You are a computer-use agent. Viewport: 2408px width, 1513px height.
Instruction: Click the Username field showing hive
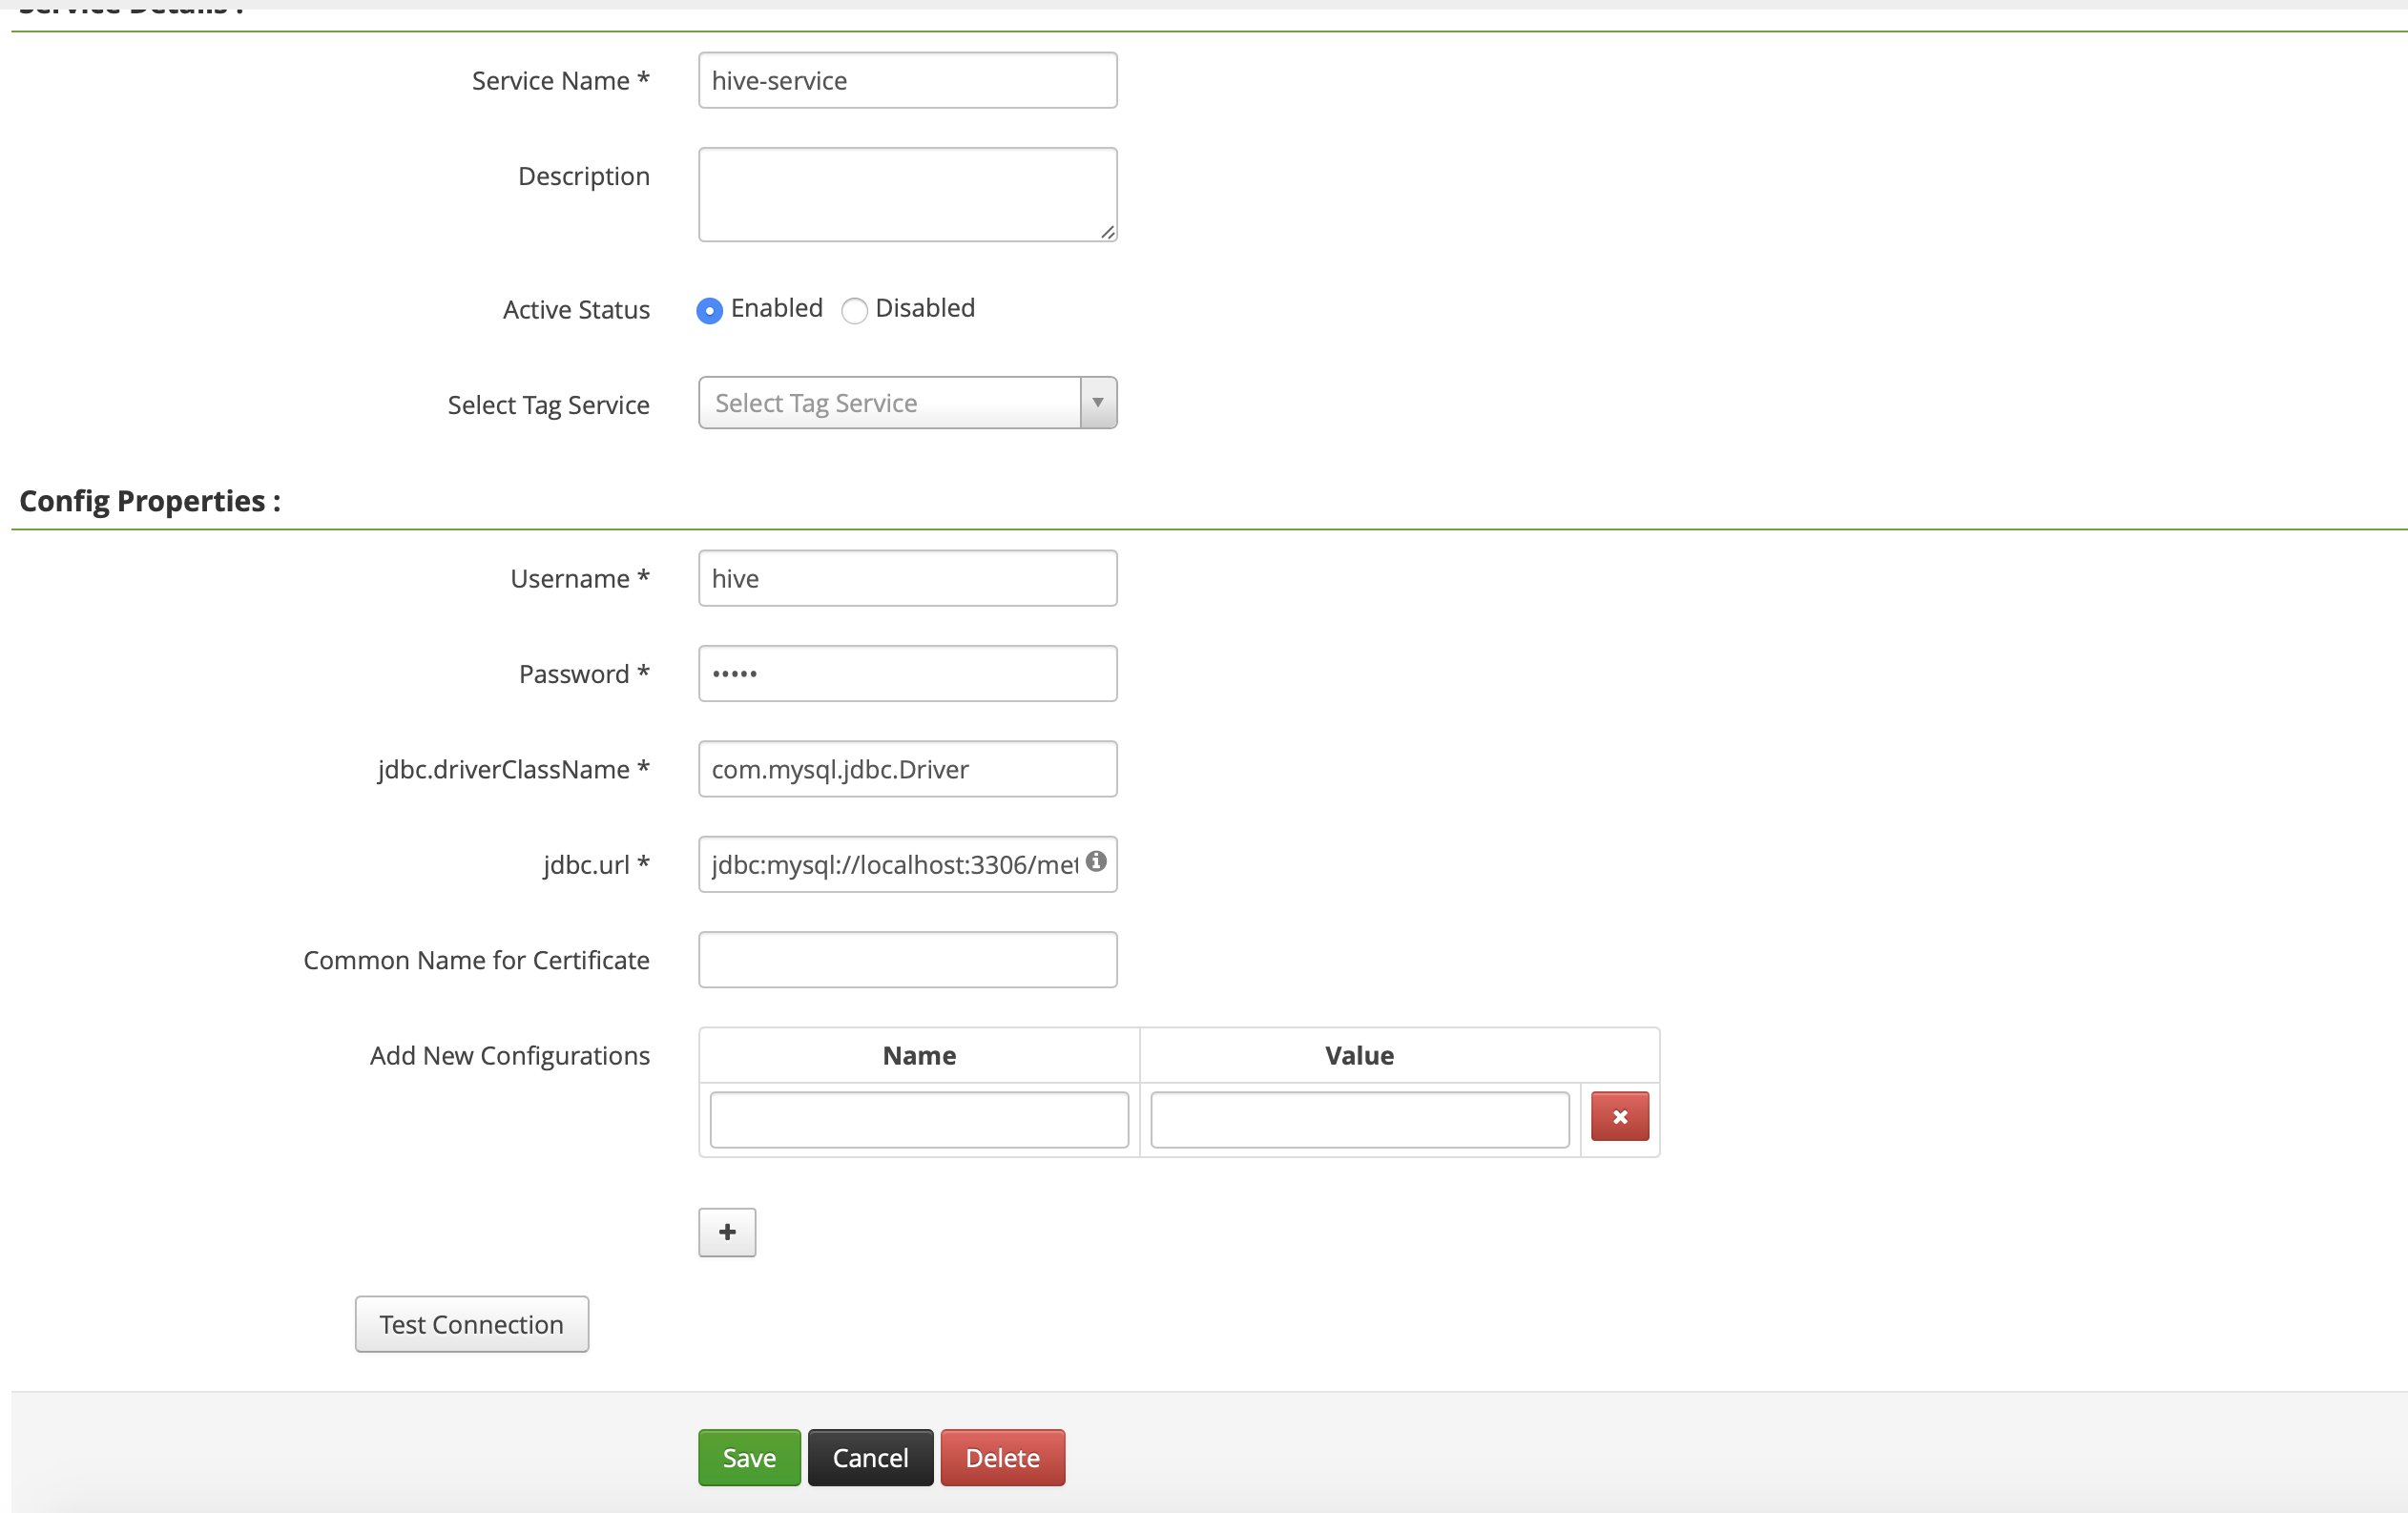click(x=906, y=578)
